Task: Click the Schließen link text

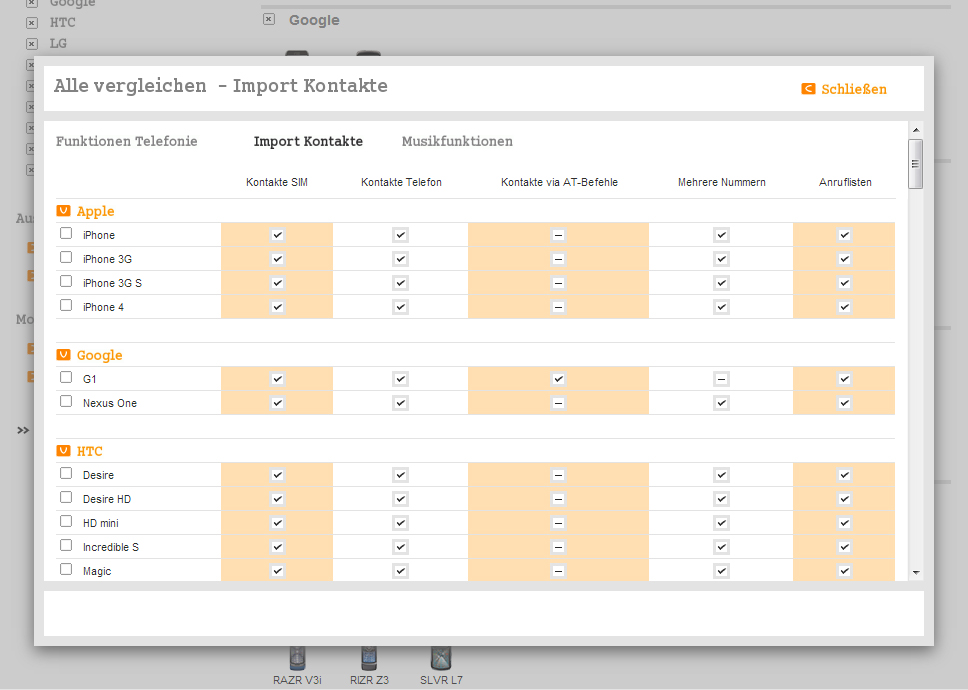Action: (853, 89)
